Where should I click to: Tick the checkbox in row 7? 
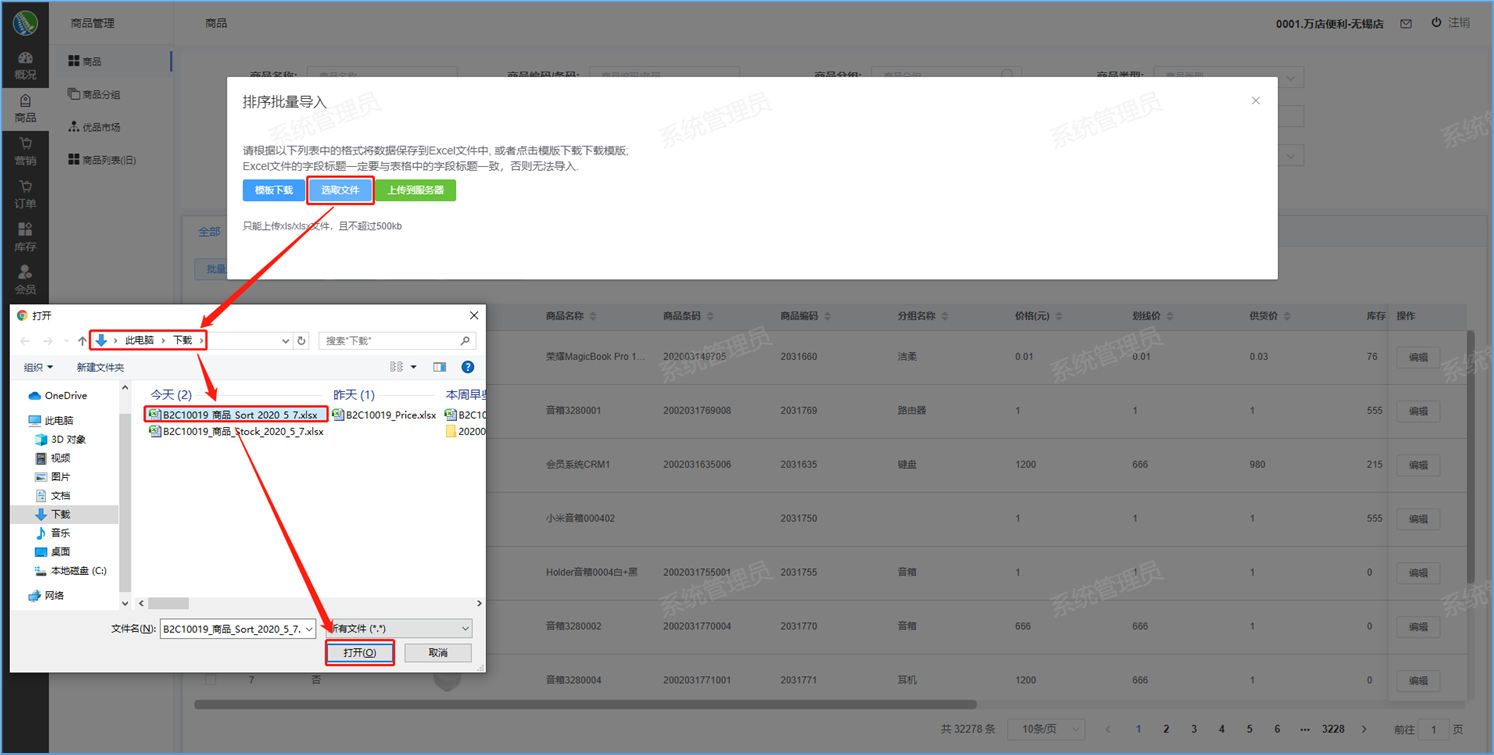pos(210,680)
